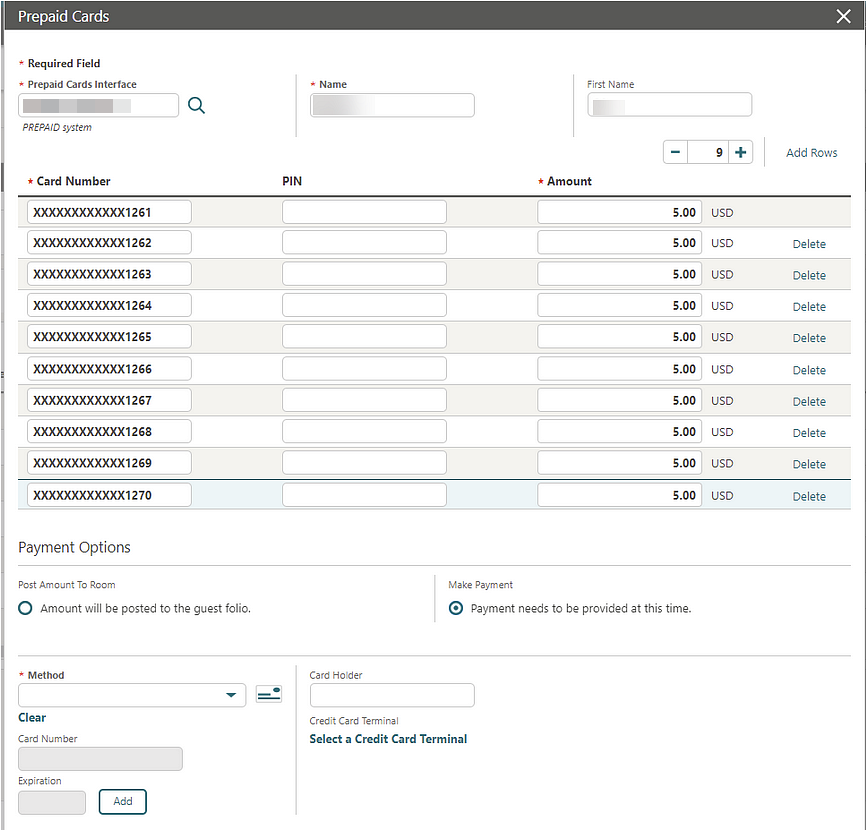Click the Card Number column header
Image resolution: width=866 pixels, height=830 pixels.
(x=73, y=181)
